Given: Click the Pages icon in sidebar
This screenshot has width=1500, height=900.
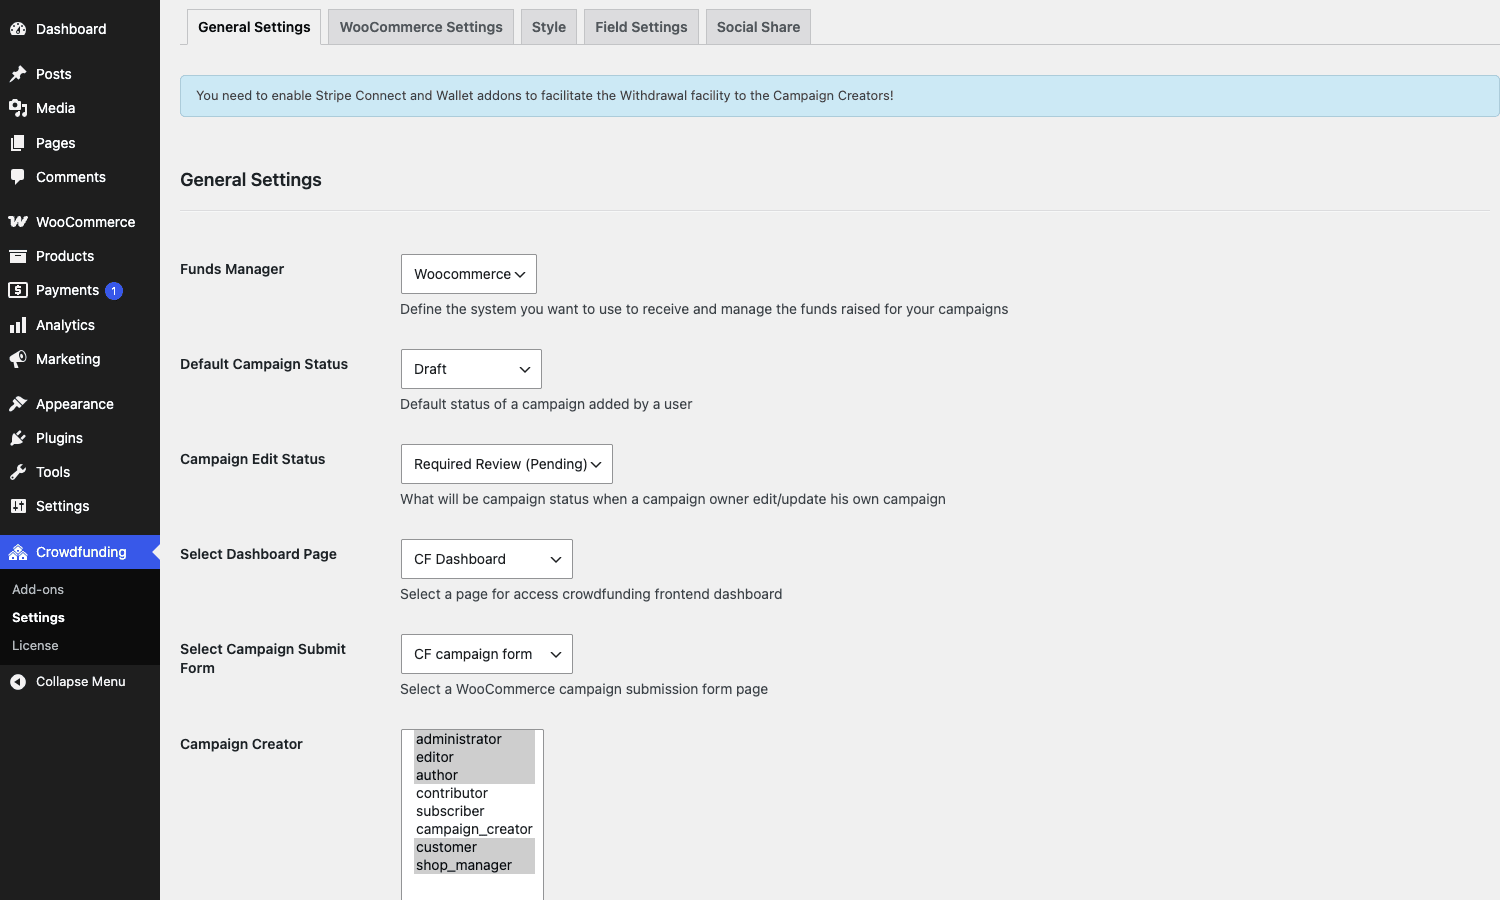Looking at the screenshot, I should click(18, 143).
